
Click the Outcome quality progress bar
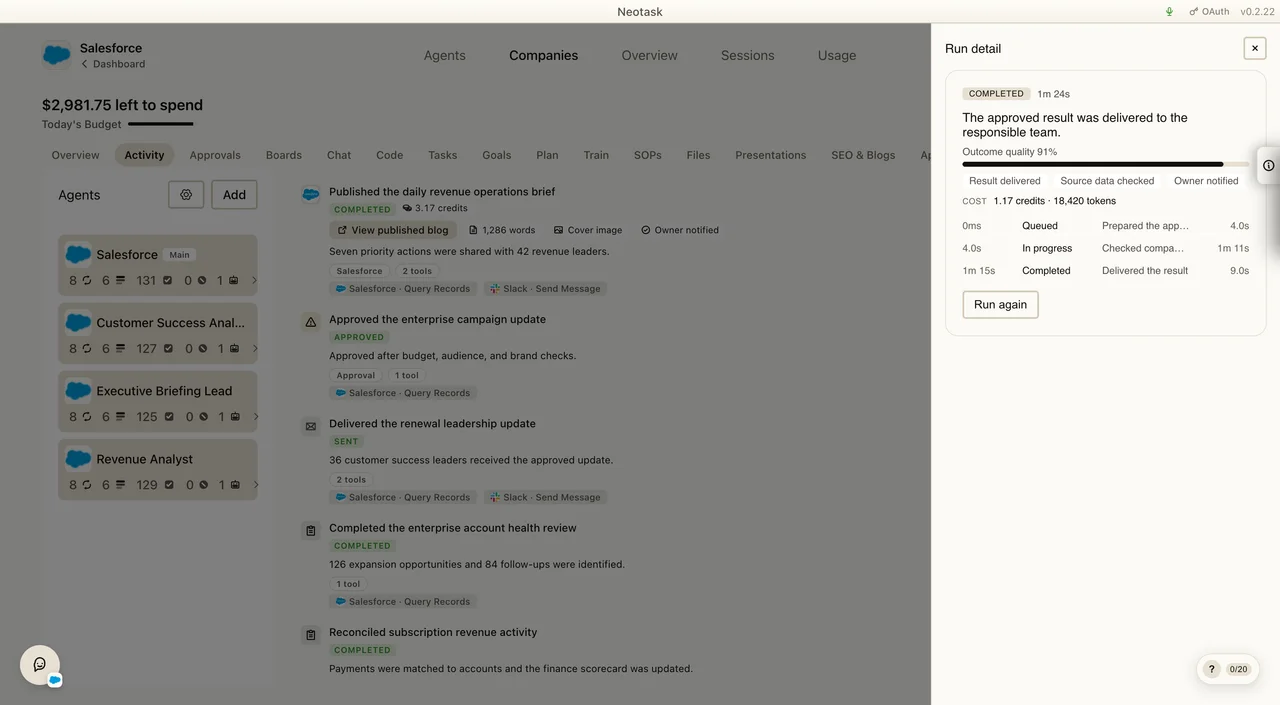pyautogui.click(x=1106, y=164)
